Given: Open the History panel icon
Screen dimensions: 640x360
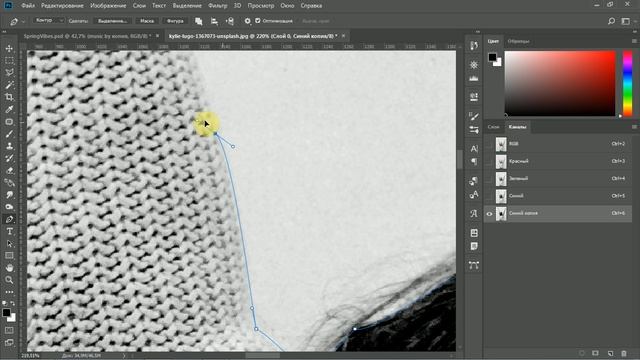Looking at the screenshot, I should [473, 46].
